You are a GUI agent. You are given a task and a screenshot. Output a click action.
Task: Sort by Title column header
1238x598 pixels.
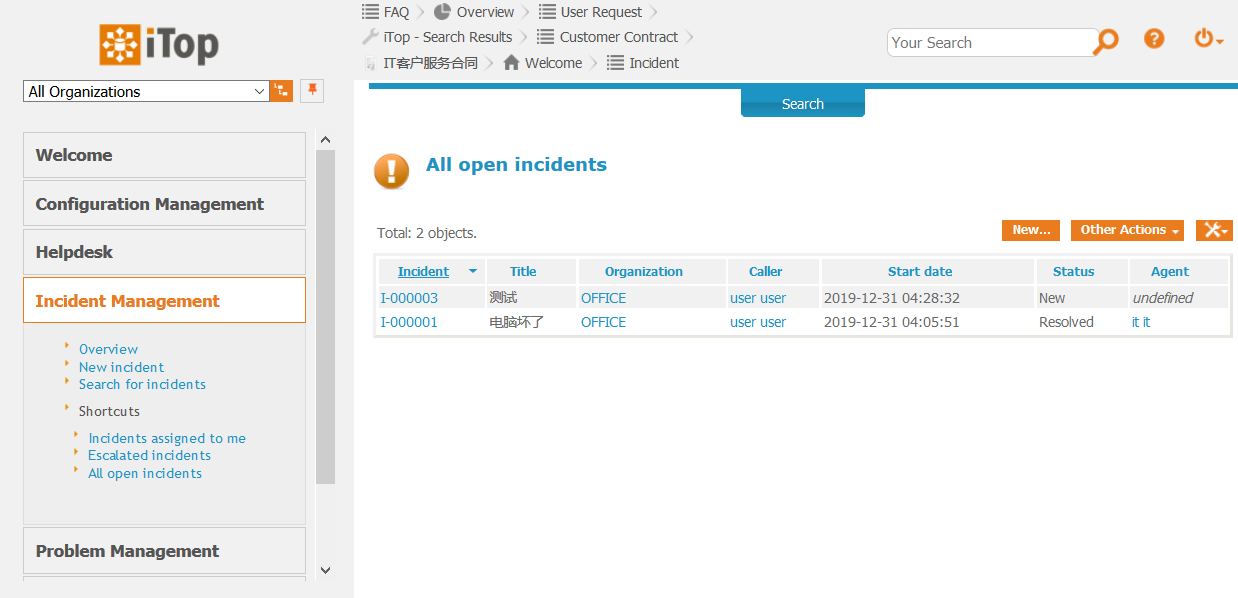(x=523, y=271)
